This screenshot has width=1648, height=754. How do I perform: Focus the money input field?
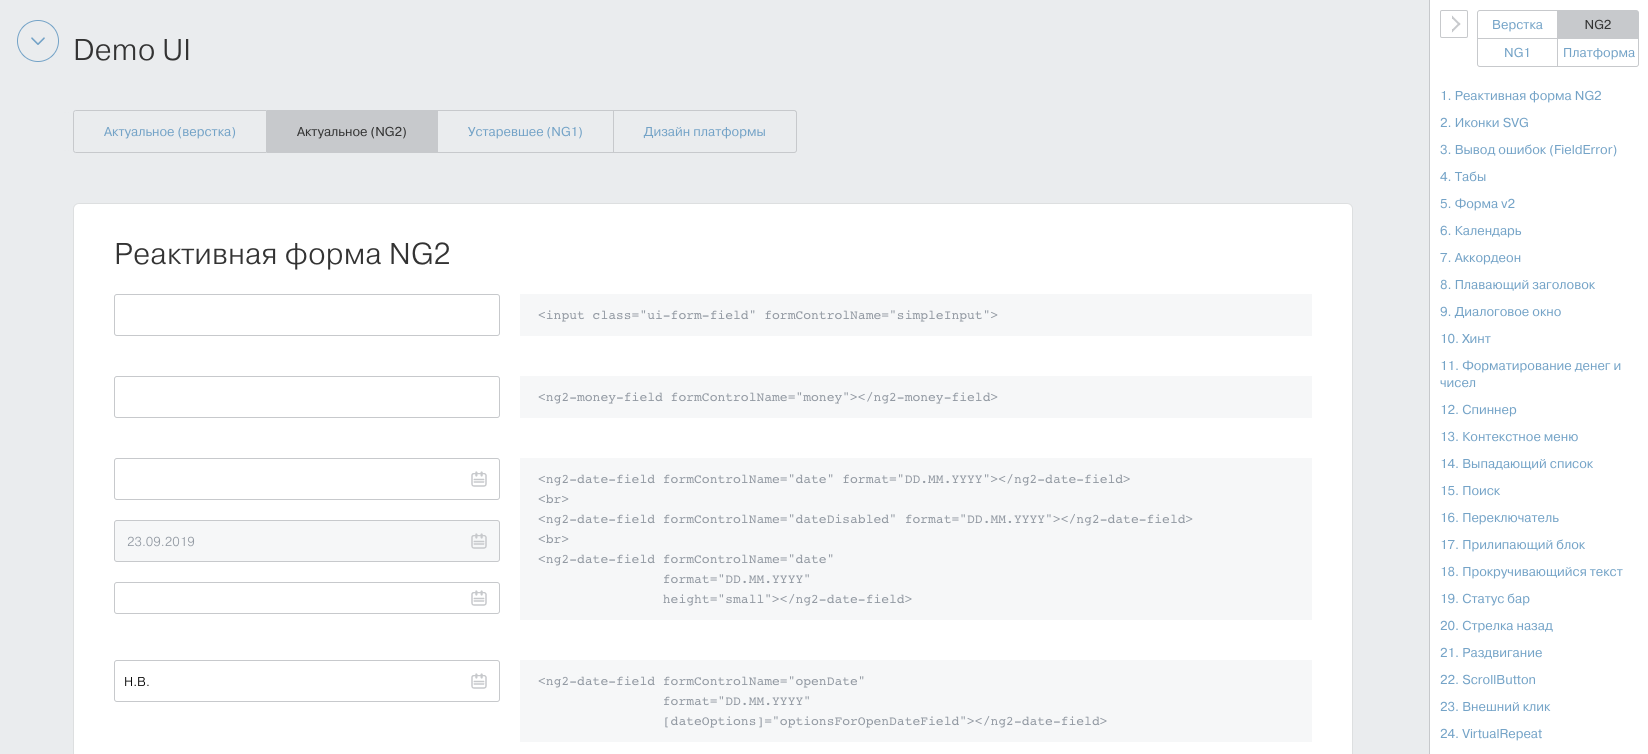306,397
